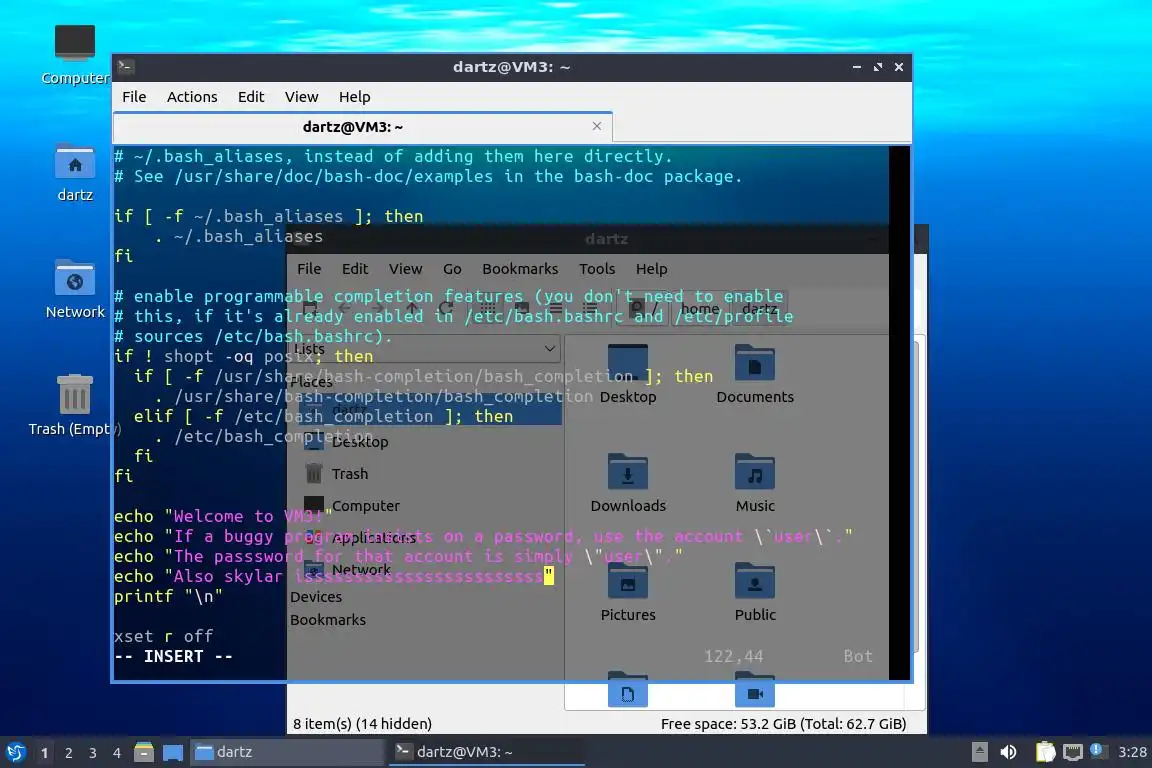Click the 'printf "\n"' line
The image size is (1152, 768).
point(168,596)
